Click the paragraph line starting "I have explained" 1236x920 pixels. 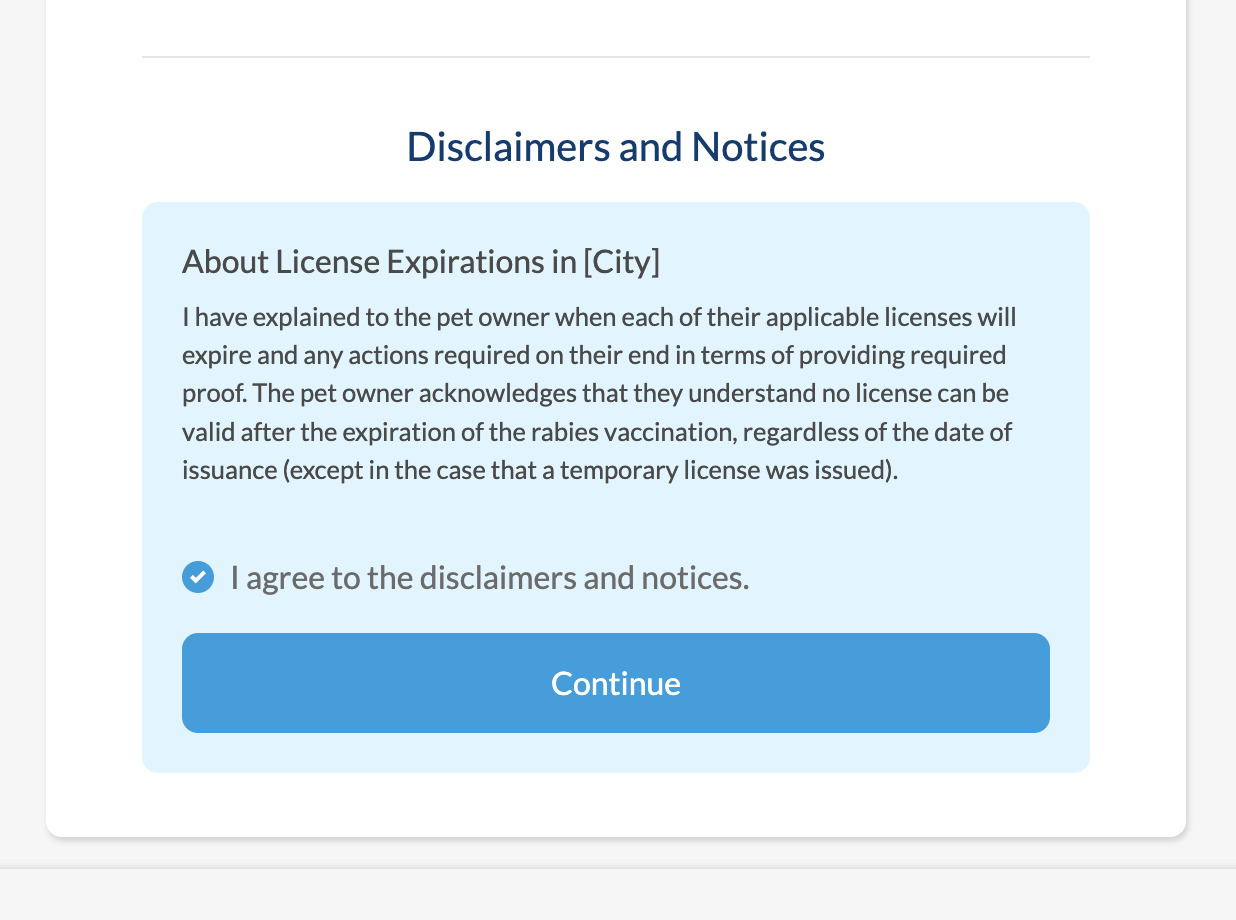pyautogui.click(x=599, y=318)
